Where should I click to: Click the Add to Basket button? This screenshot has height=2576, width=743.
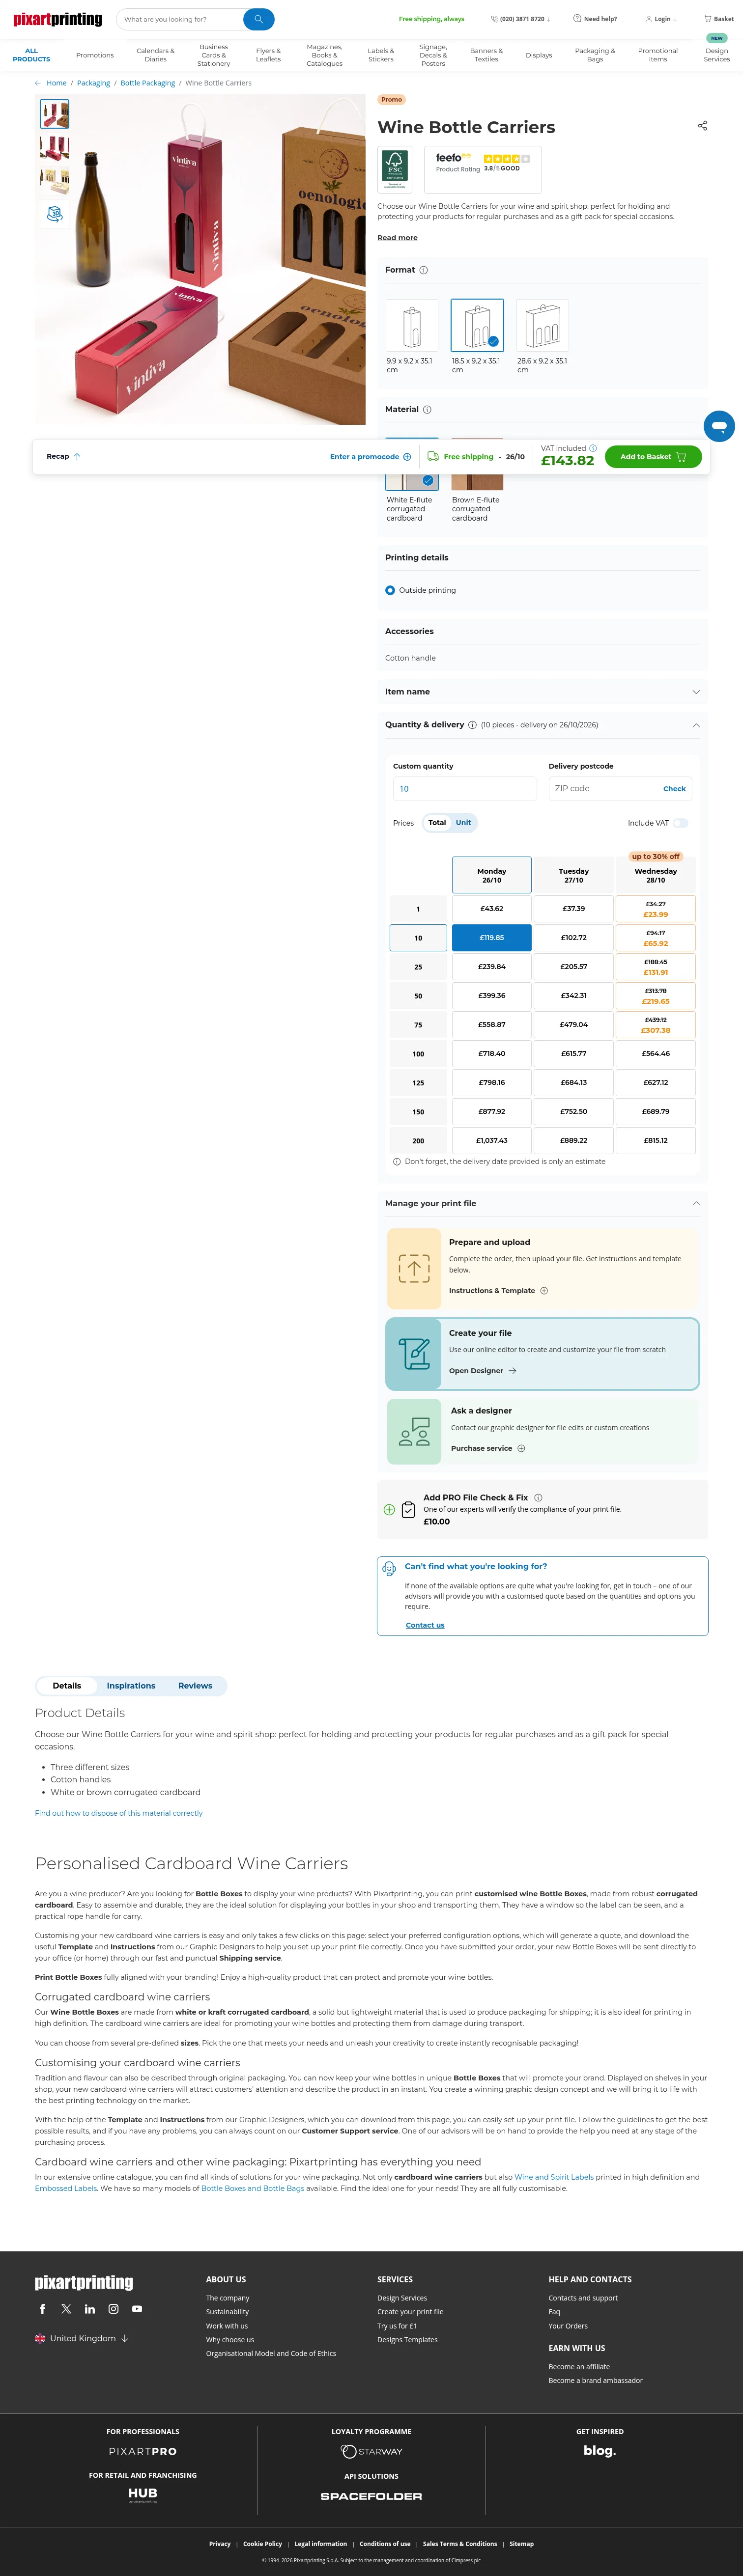click(653, 457)
